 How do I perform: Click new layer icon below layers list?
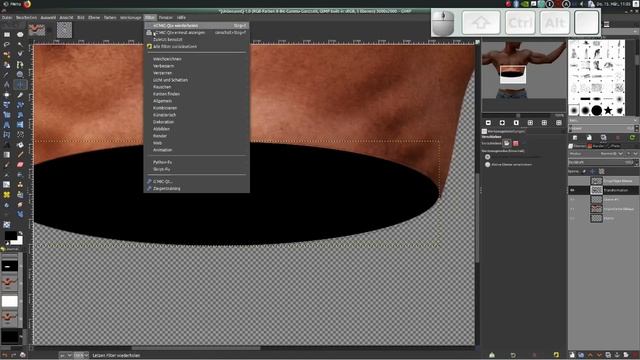pyautogui.click(x=572, y=355)
